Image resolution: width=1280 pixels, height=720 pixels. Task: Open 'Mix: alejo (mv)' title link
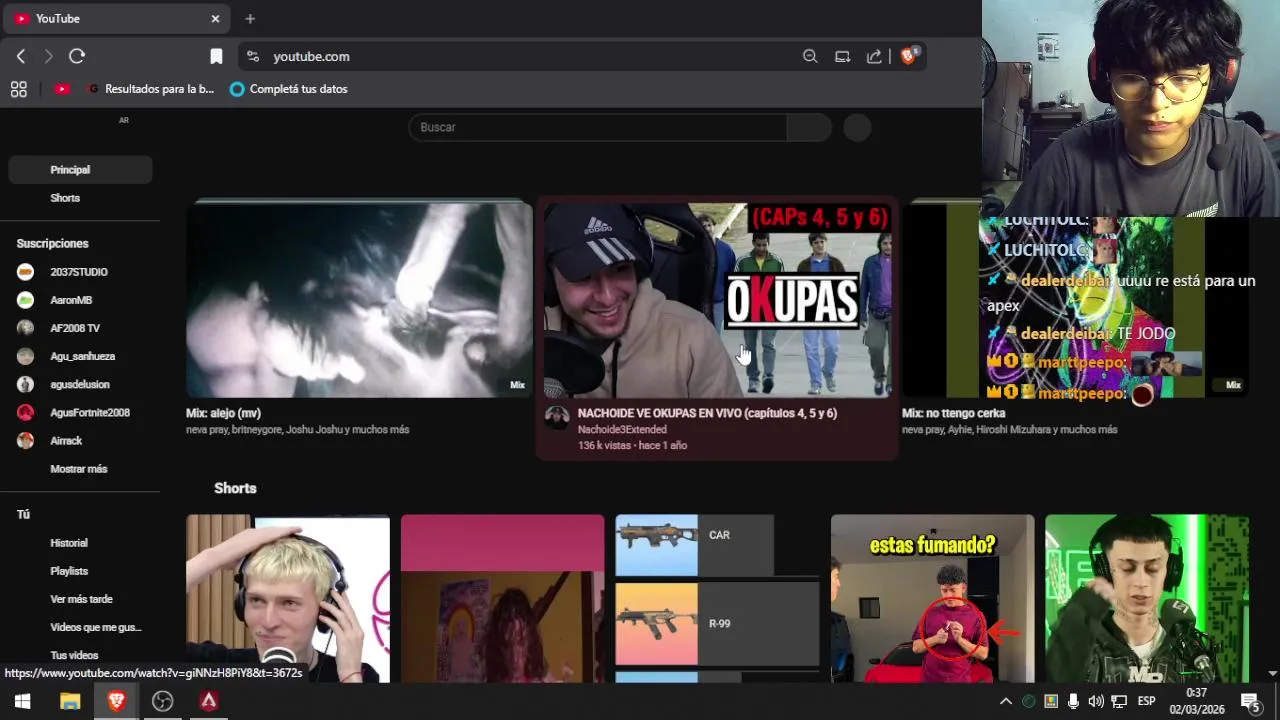(223, 413)
